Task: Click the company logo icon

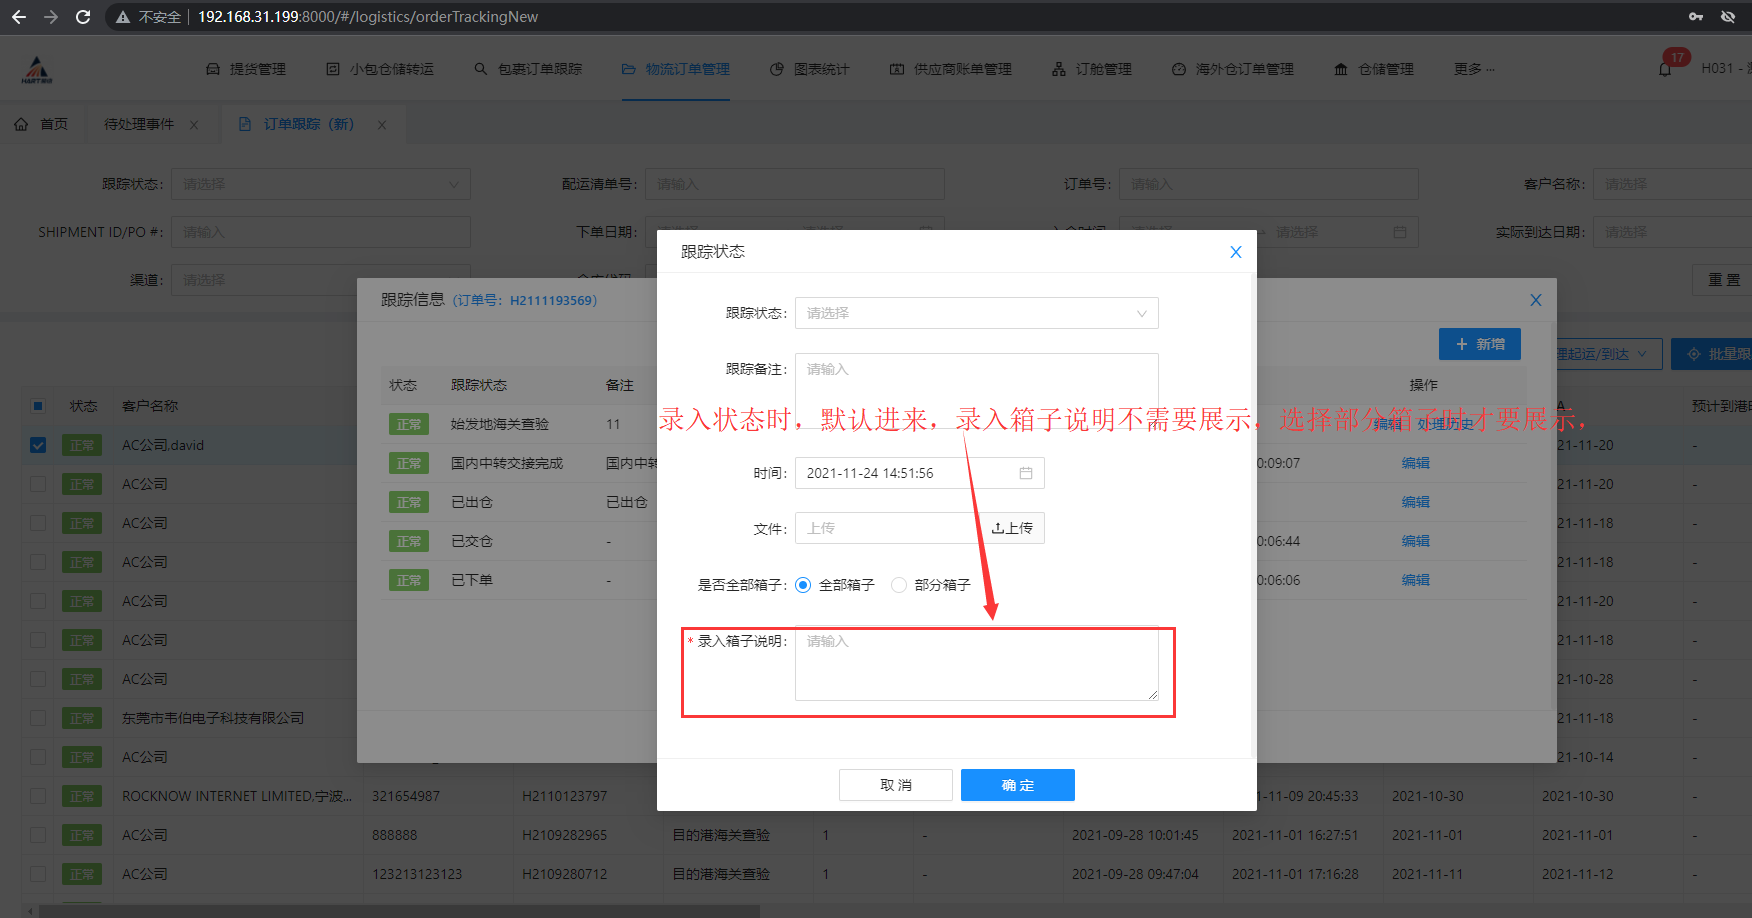Action: tap(37, 69)
